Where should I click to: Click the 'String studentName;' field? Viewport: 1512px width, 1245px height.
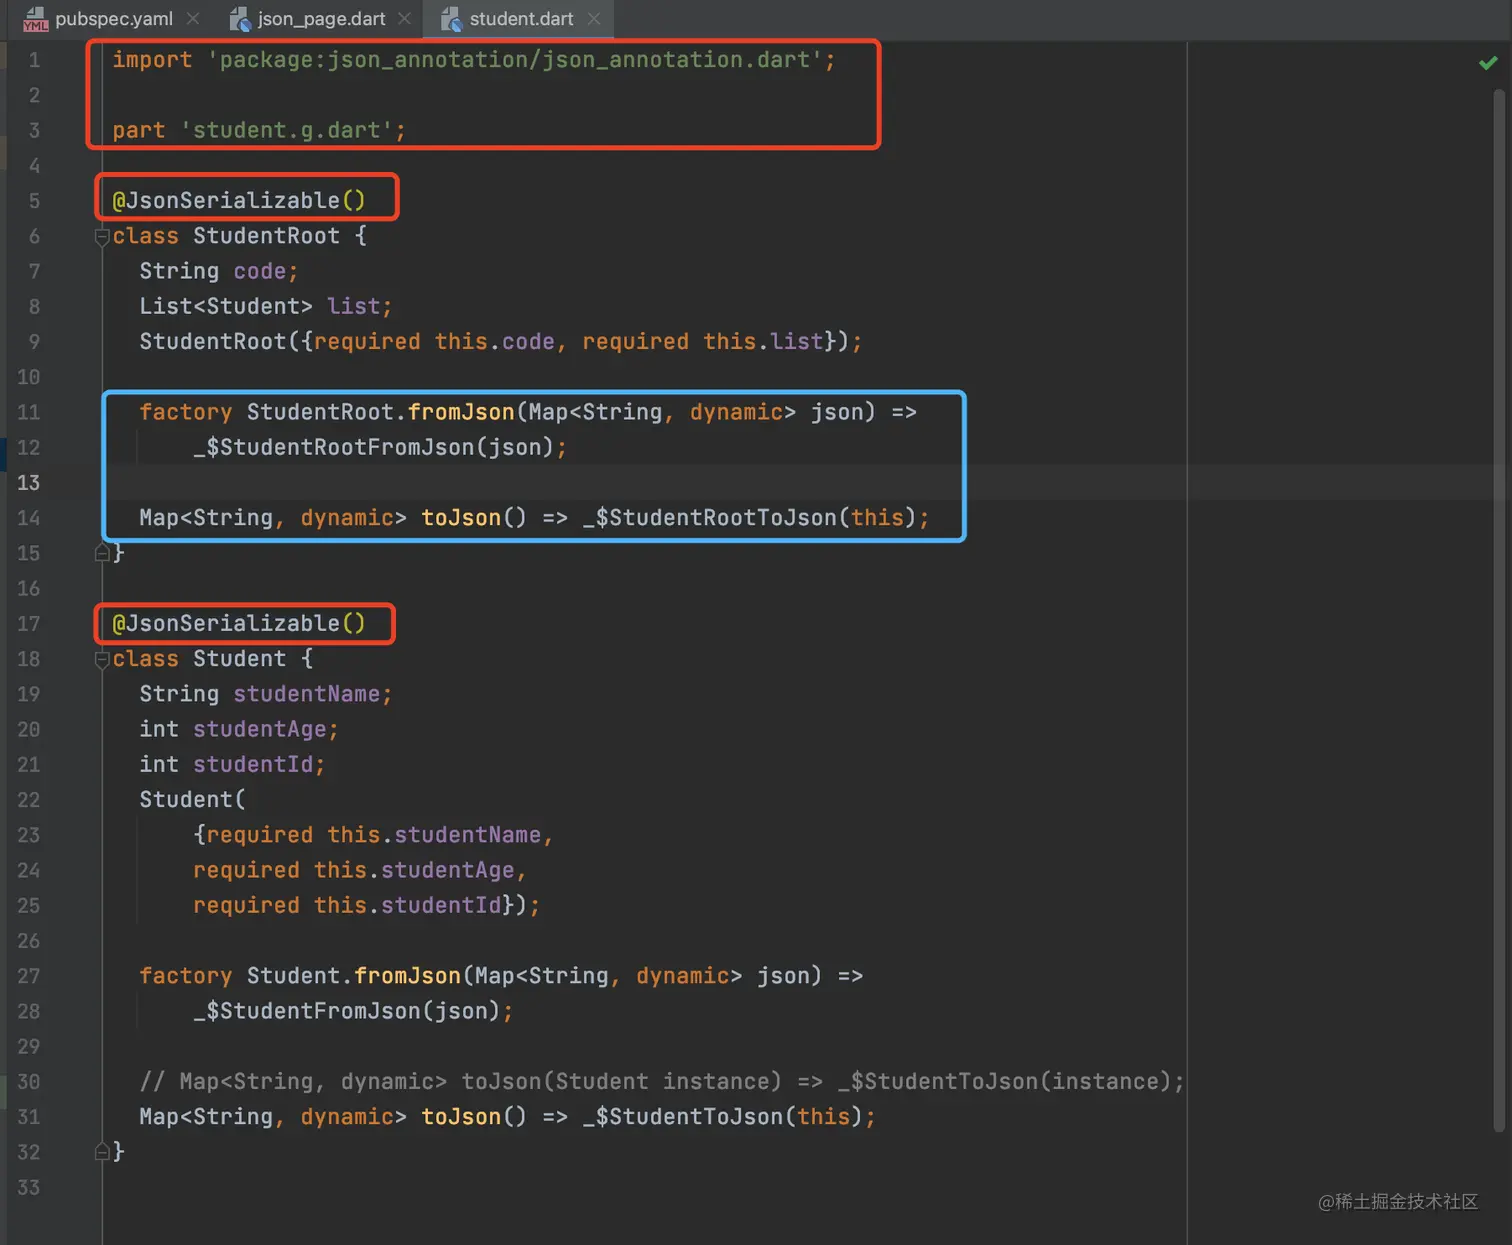[266, 694]
